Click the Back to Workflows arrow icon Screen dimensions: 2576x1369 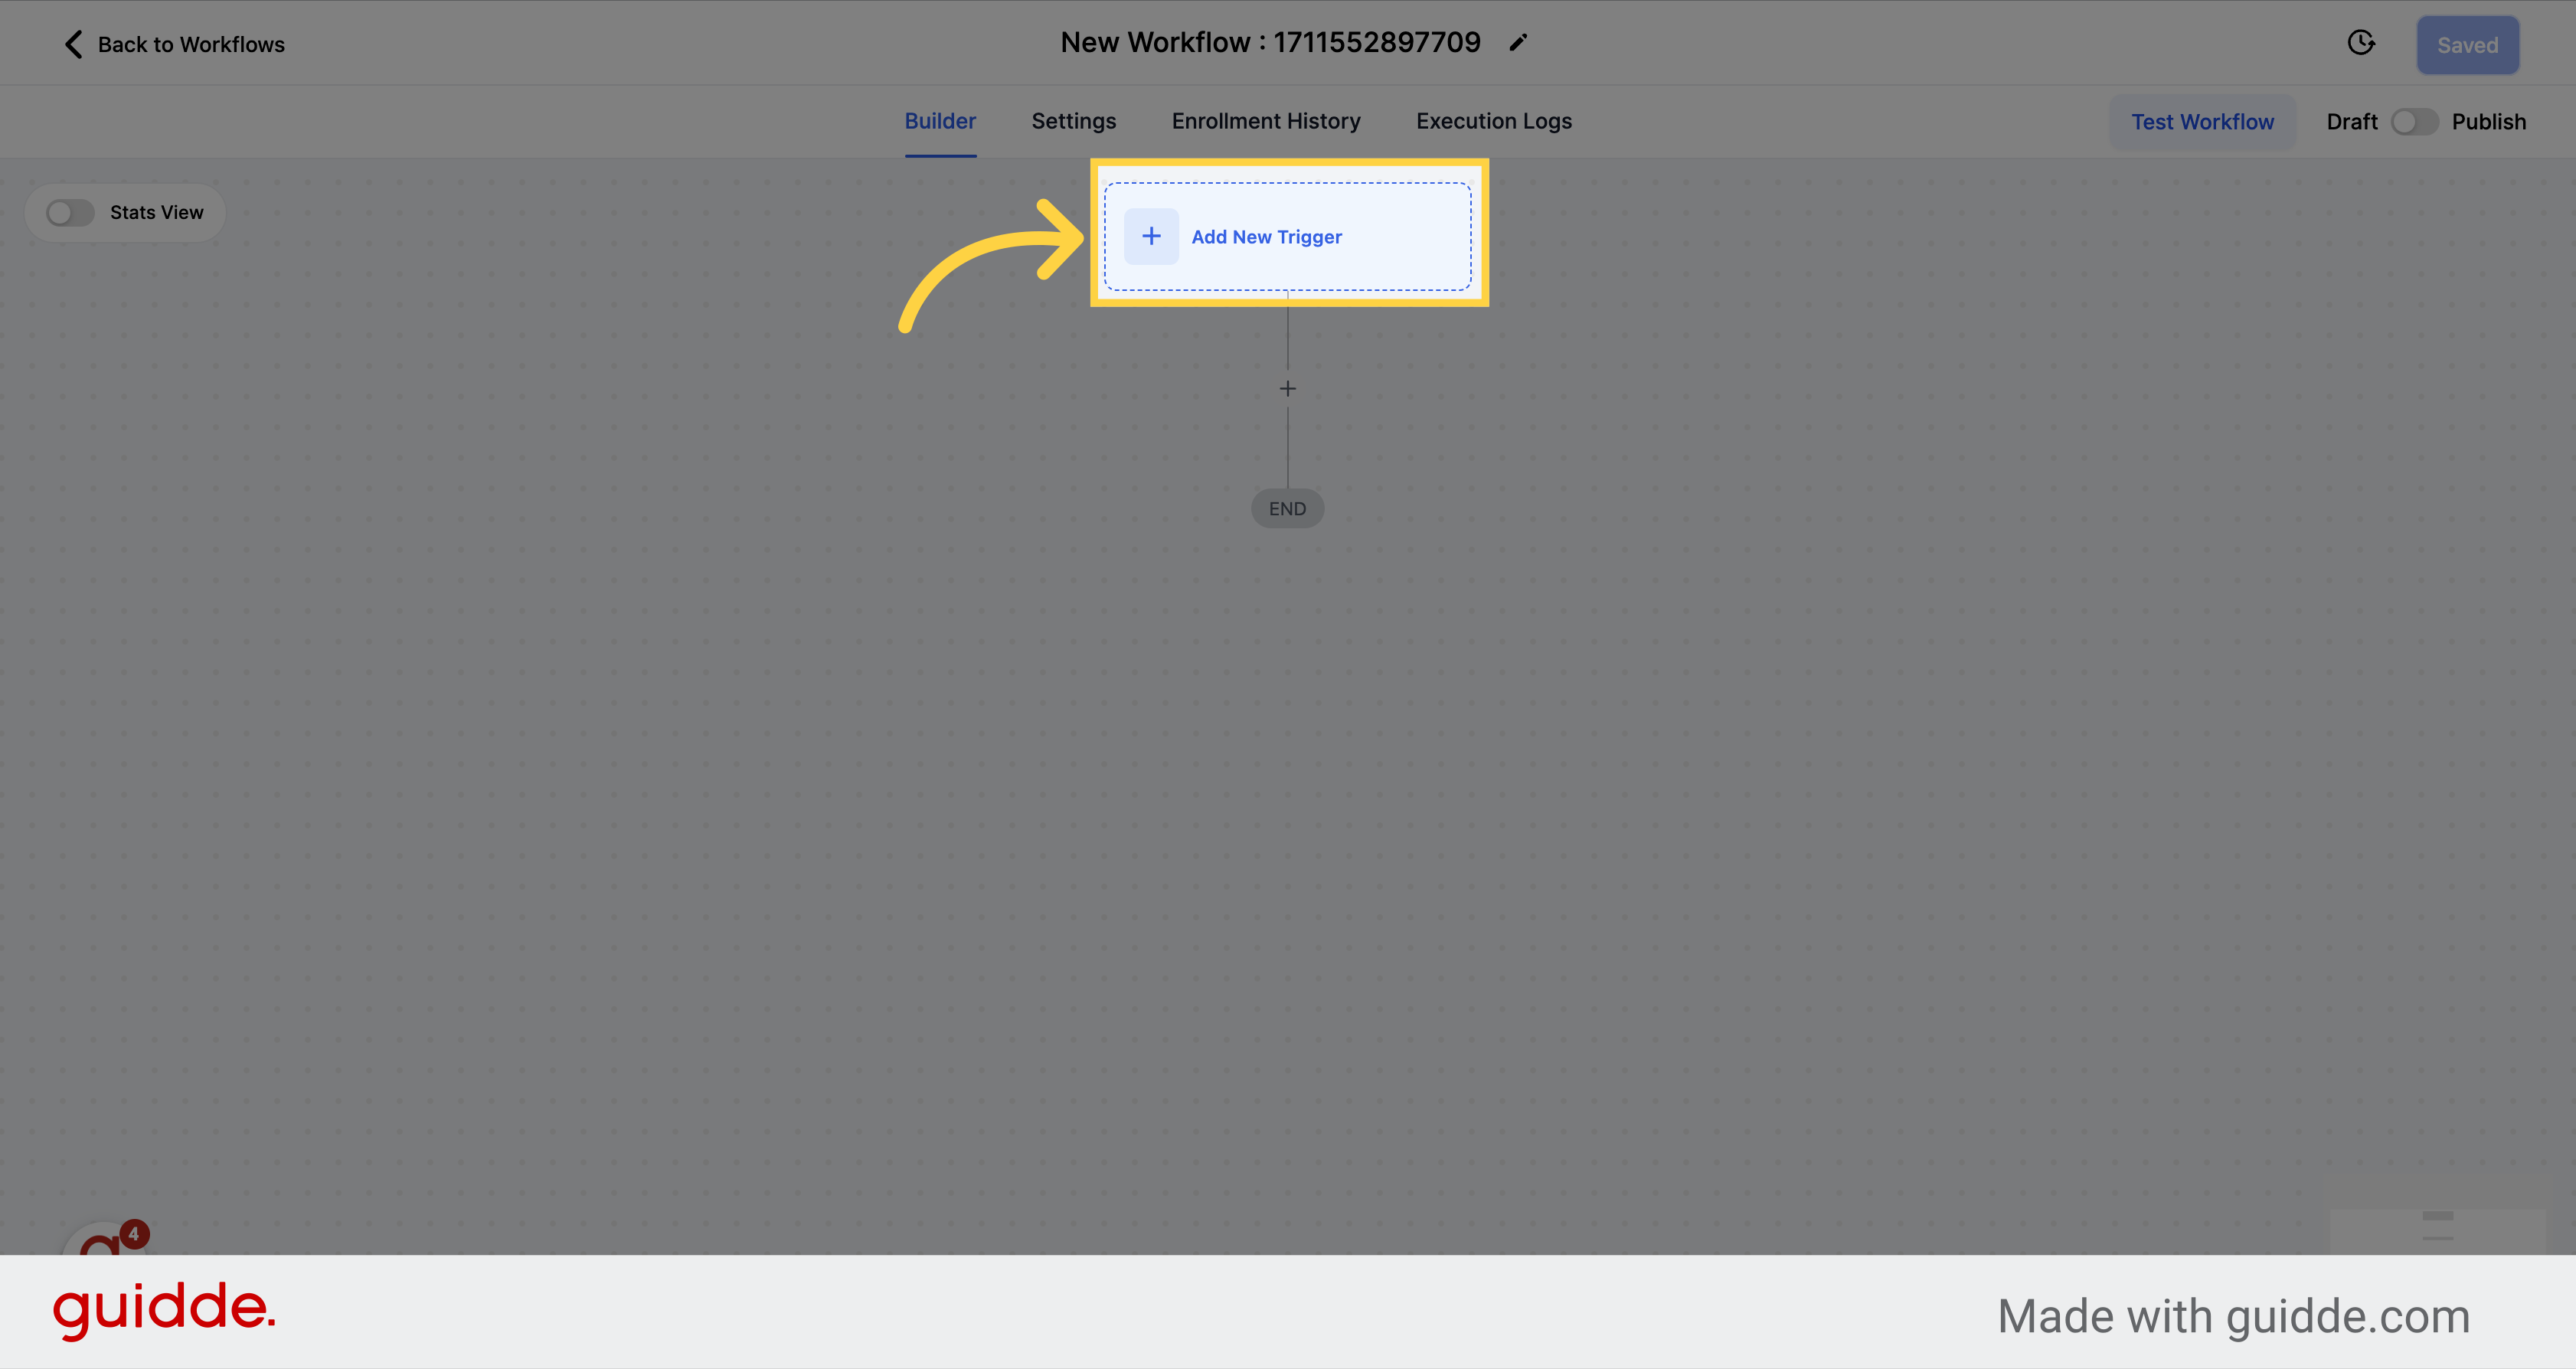point(71,43)
